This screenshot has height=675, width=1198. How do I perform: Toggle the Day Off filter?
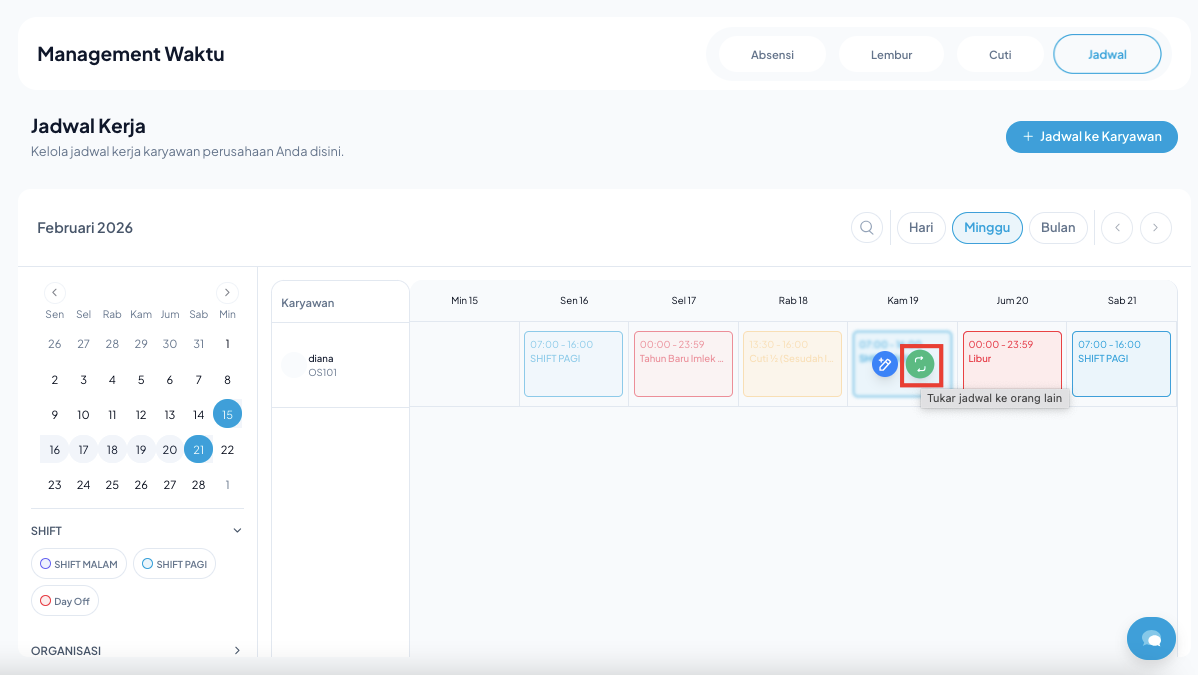(x=65, y=601)
